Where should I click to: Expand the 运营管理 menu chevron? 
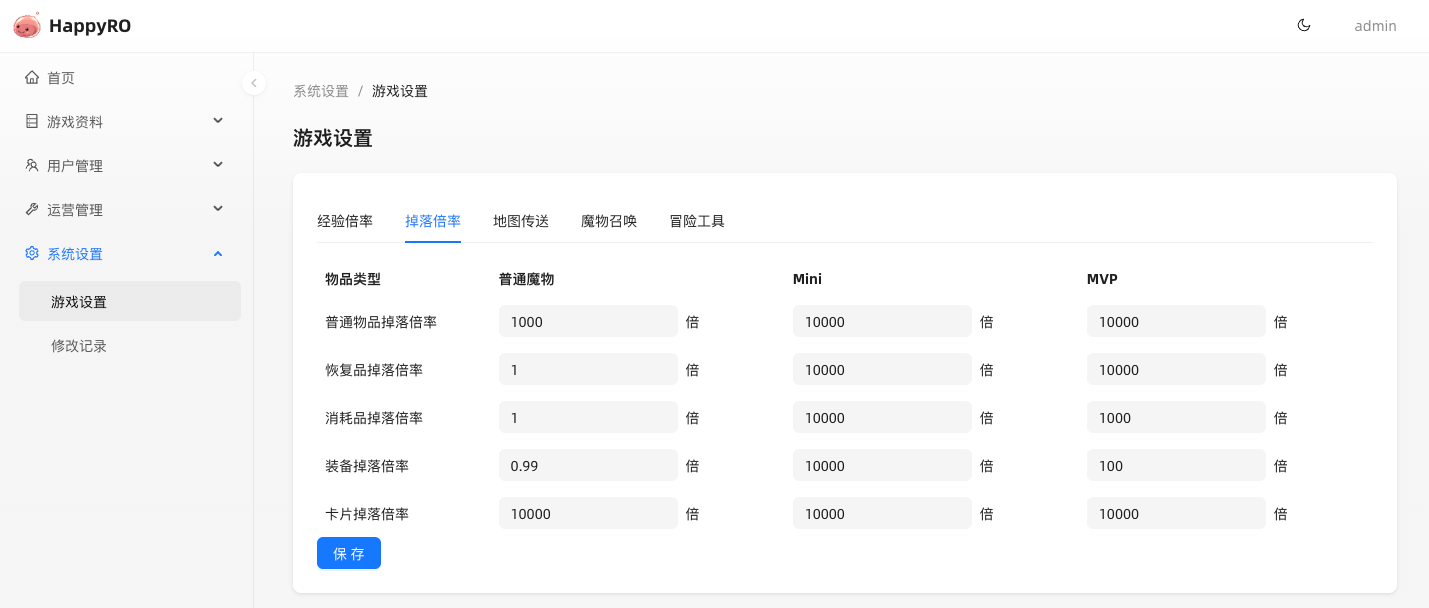218,209
